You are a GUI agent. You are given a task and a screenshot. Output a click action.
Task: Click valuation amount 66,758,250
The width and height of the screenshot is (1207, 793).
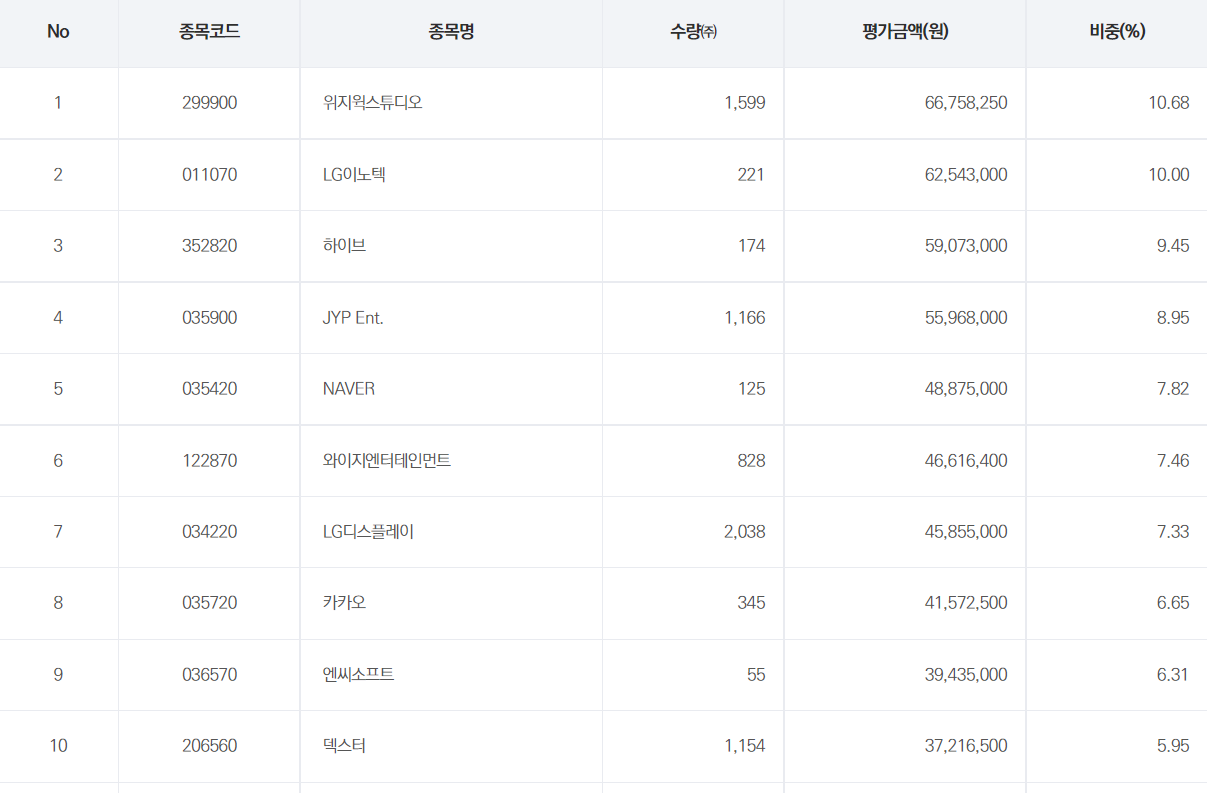tap(966, 103)
